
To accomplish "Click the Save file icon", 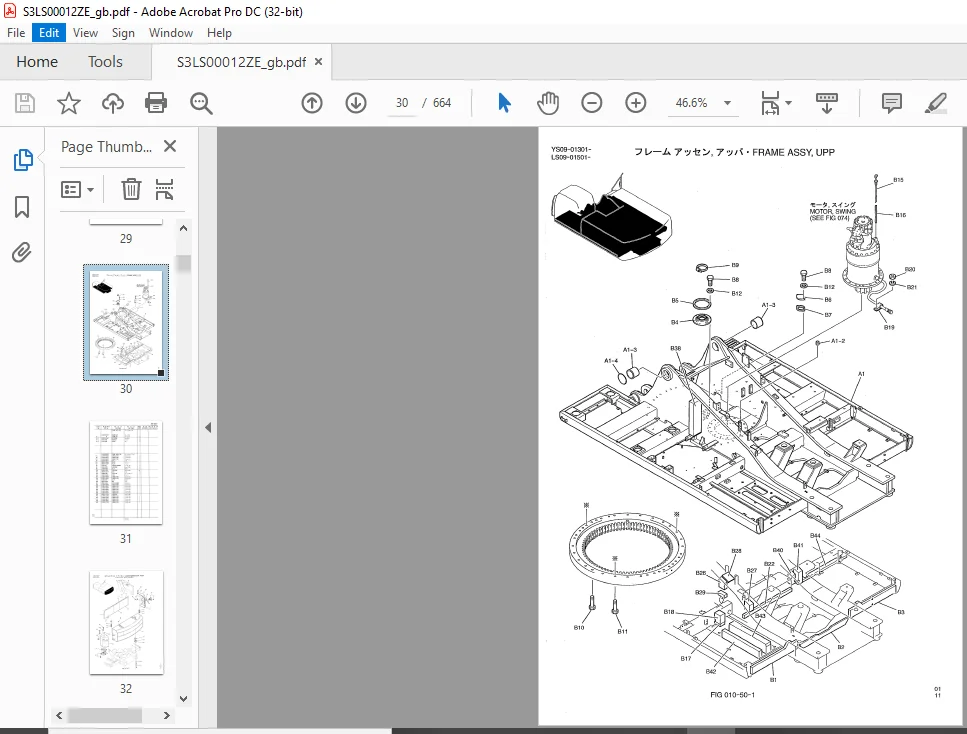I will [25, 103].
